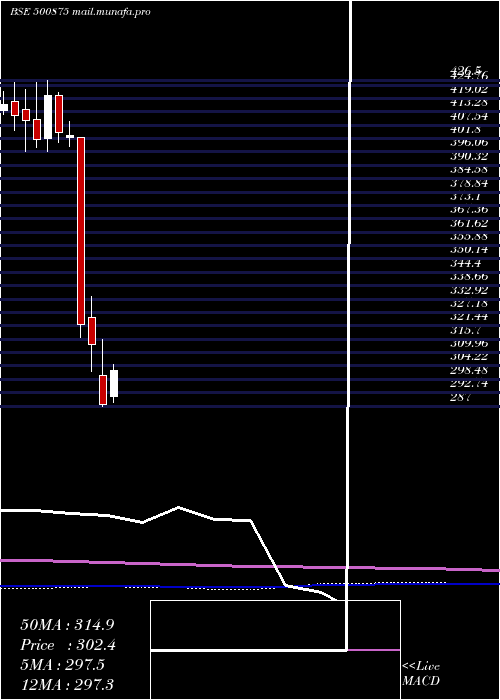This screenshot has height=700, width=500.
Task: Click the 287 price axis label
Action: pos(460,397)
